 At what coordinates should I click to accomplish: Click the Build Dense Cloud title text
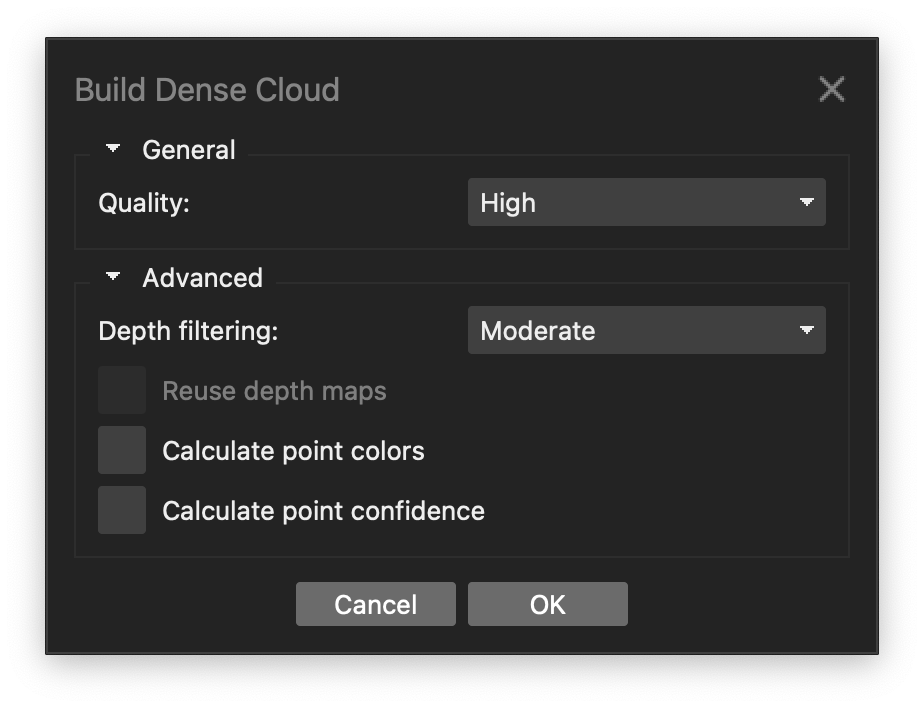tap(207, 90)
